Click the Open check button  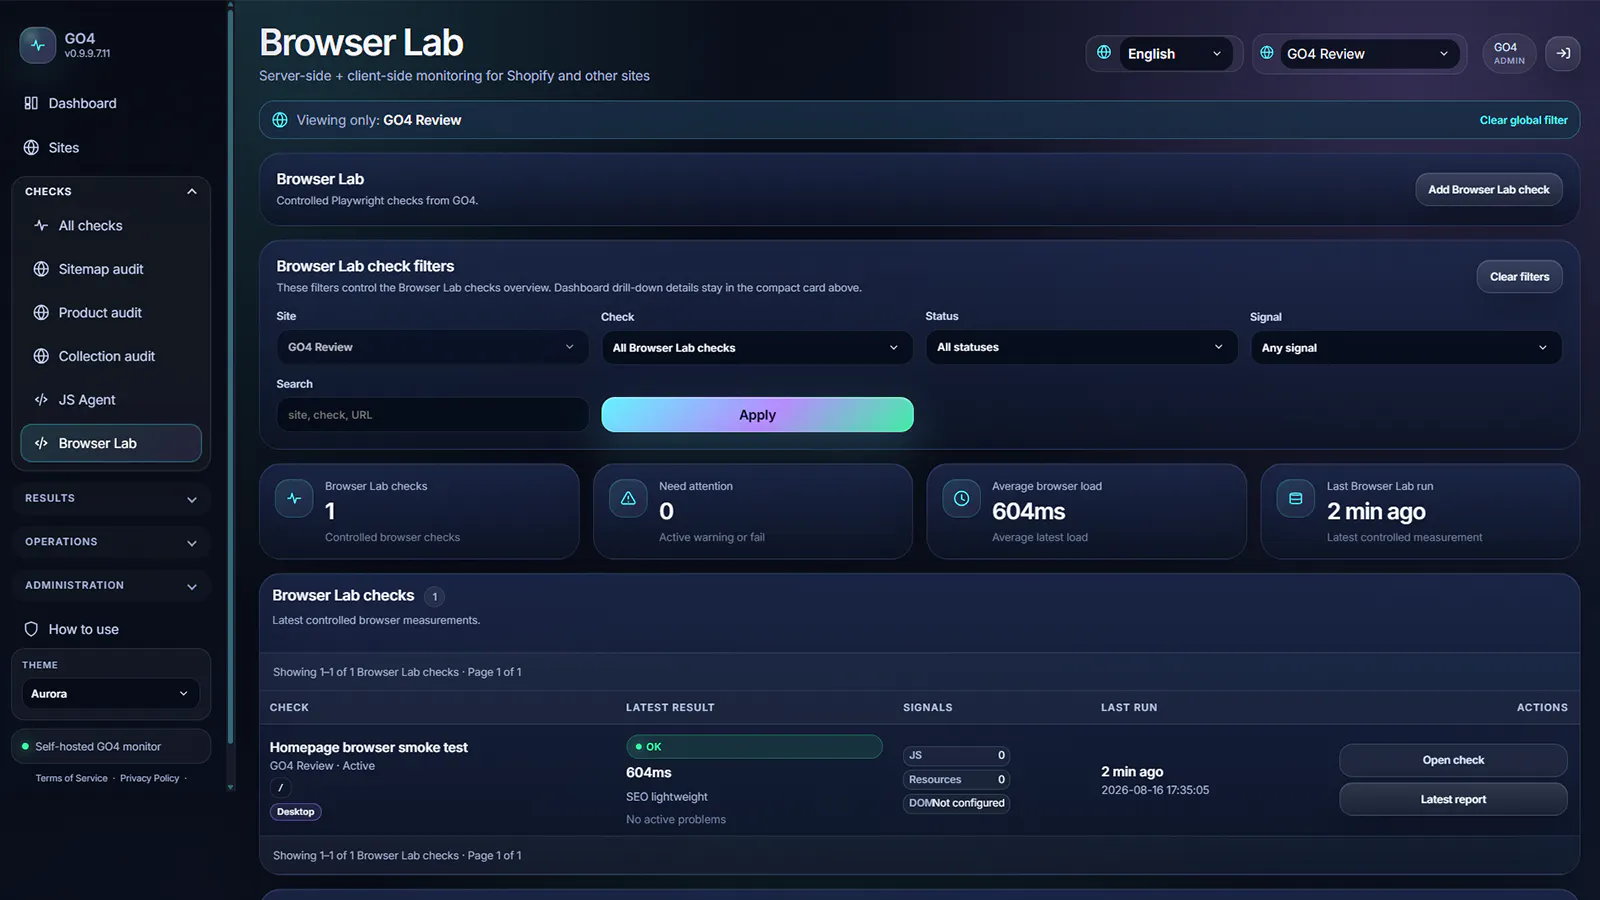[1453, 760]
